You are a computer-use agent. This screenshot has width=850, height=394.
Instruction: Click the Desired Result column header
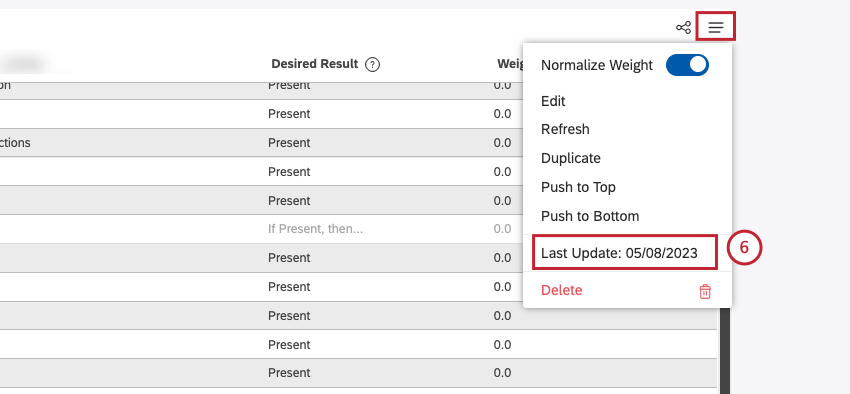point(314,64)
